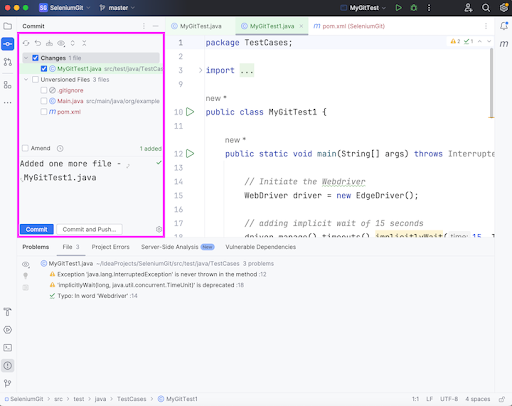Show more tool windows ellipsis
The width and height of the screenshot is (512, 406).
pyautogui.click(x=7, y=103)
